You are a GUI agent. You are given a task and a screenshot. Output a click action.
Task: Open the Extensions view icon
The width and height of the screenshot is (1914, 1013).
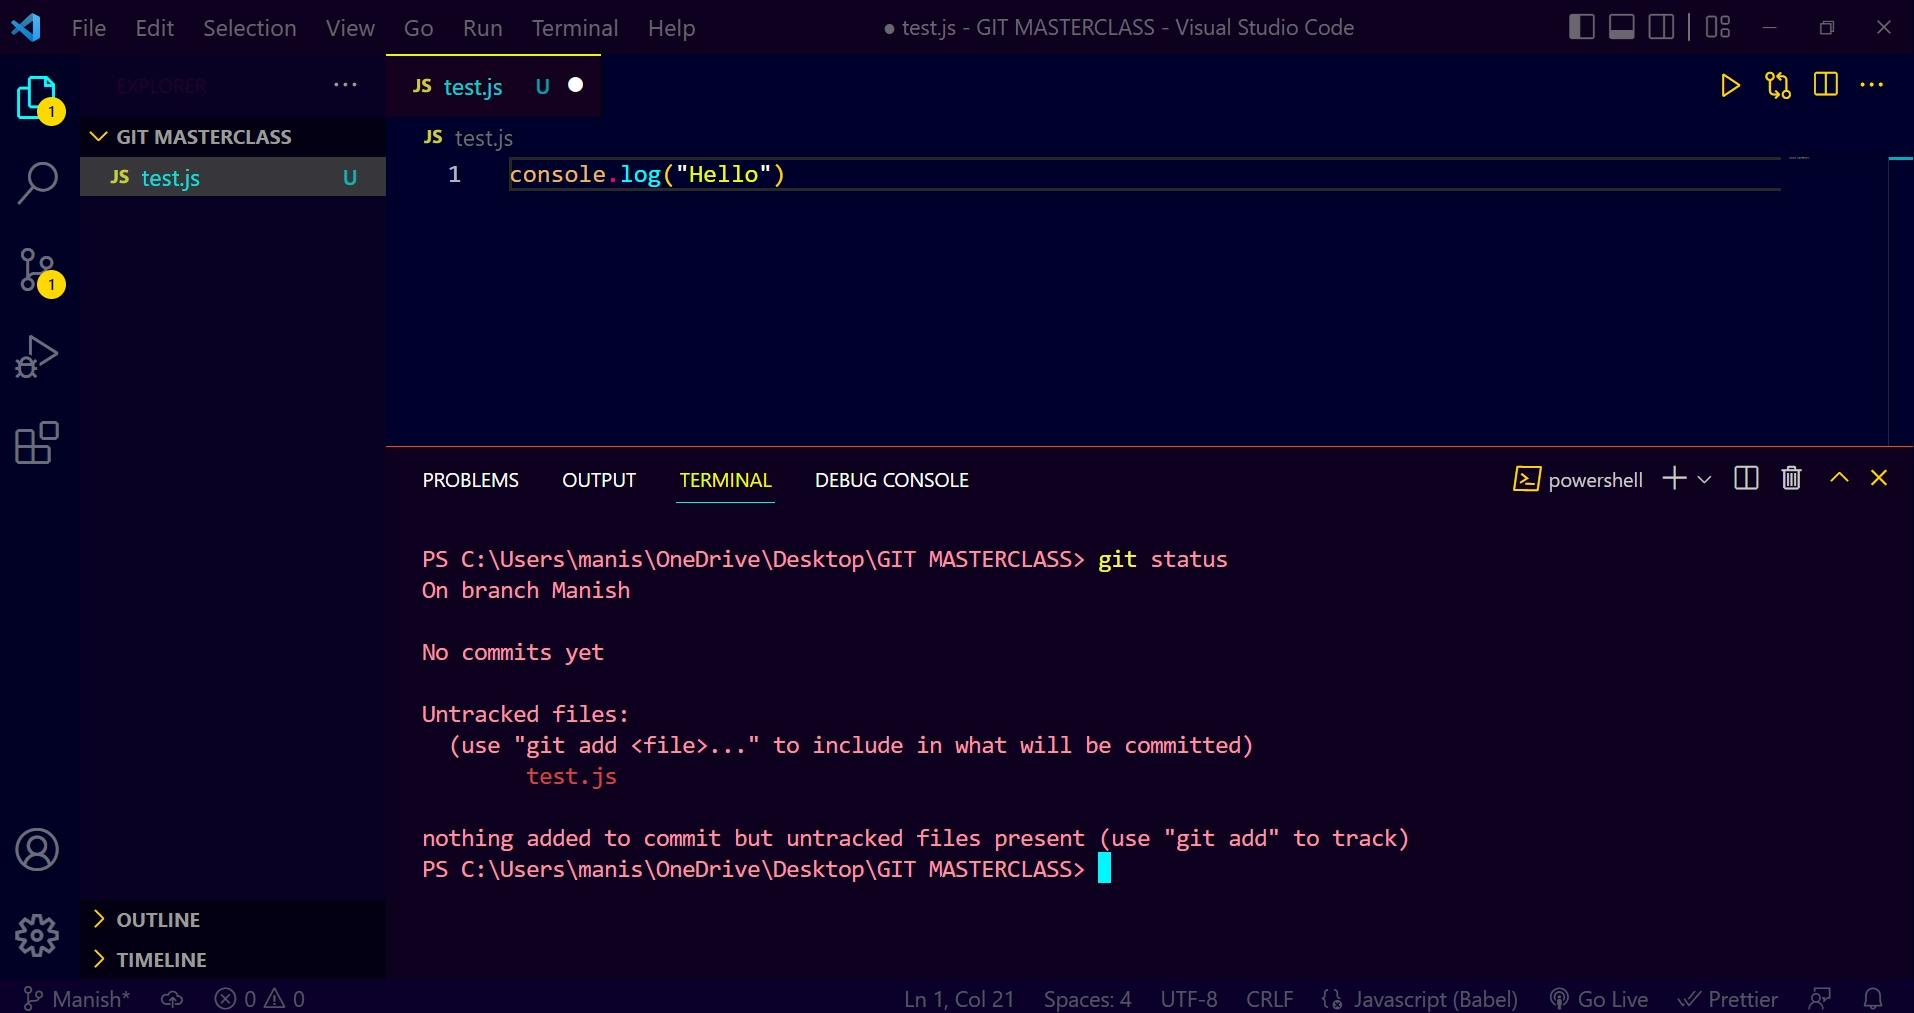[38, 443]
